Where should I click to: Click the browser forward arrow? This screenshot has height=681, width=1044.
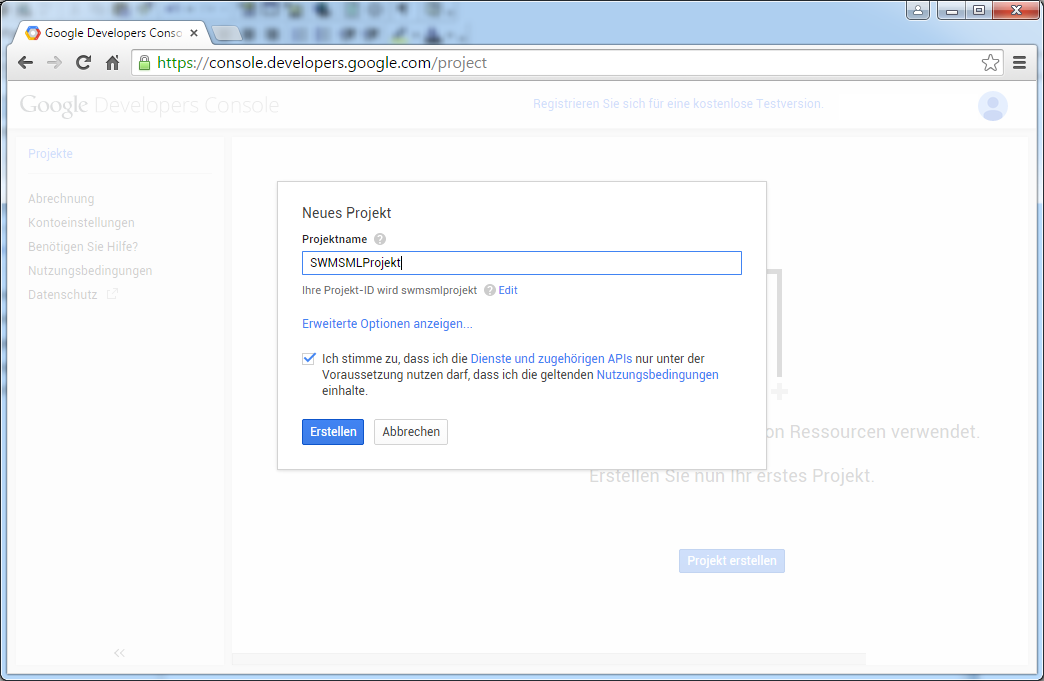pyautogui.click(x=55, y=63)
